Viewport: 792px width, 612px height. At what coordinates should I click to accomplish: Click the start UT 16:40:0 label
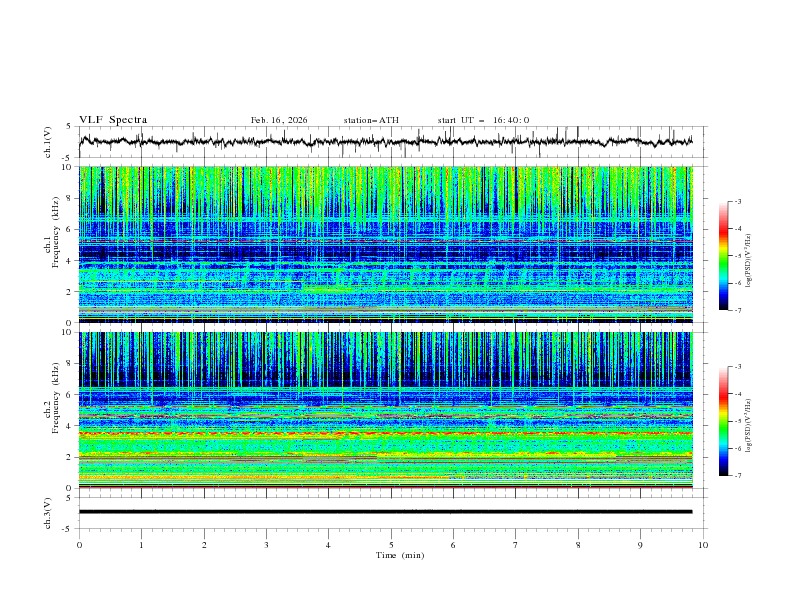[x=483, y=120]
